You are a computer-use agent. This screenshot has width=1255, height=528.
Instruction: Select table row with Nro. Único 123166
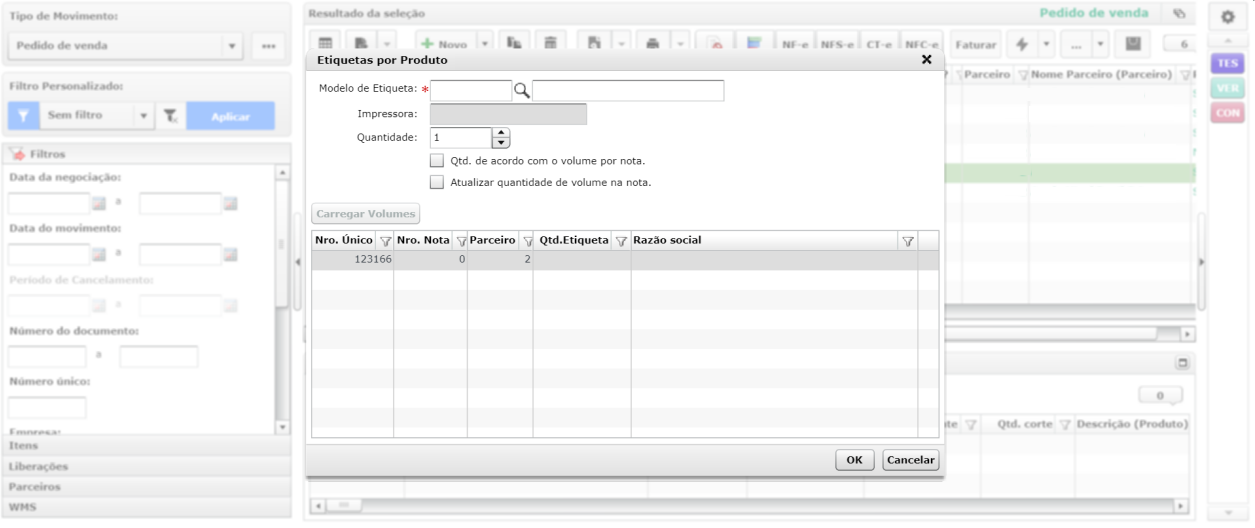pos(625,260)
